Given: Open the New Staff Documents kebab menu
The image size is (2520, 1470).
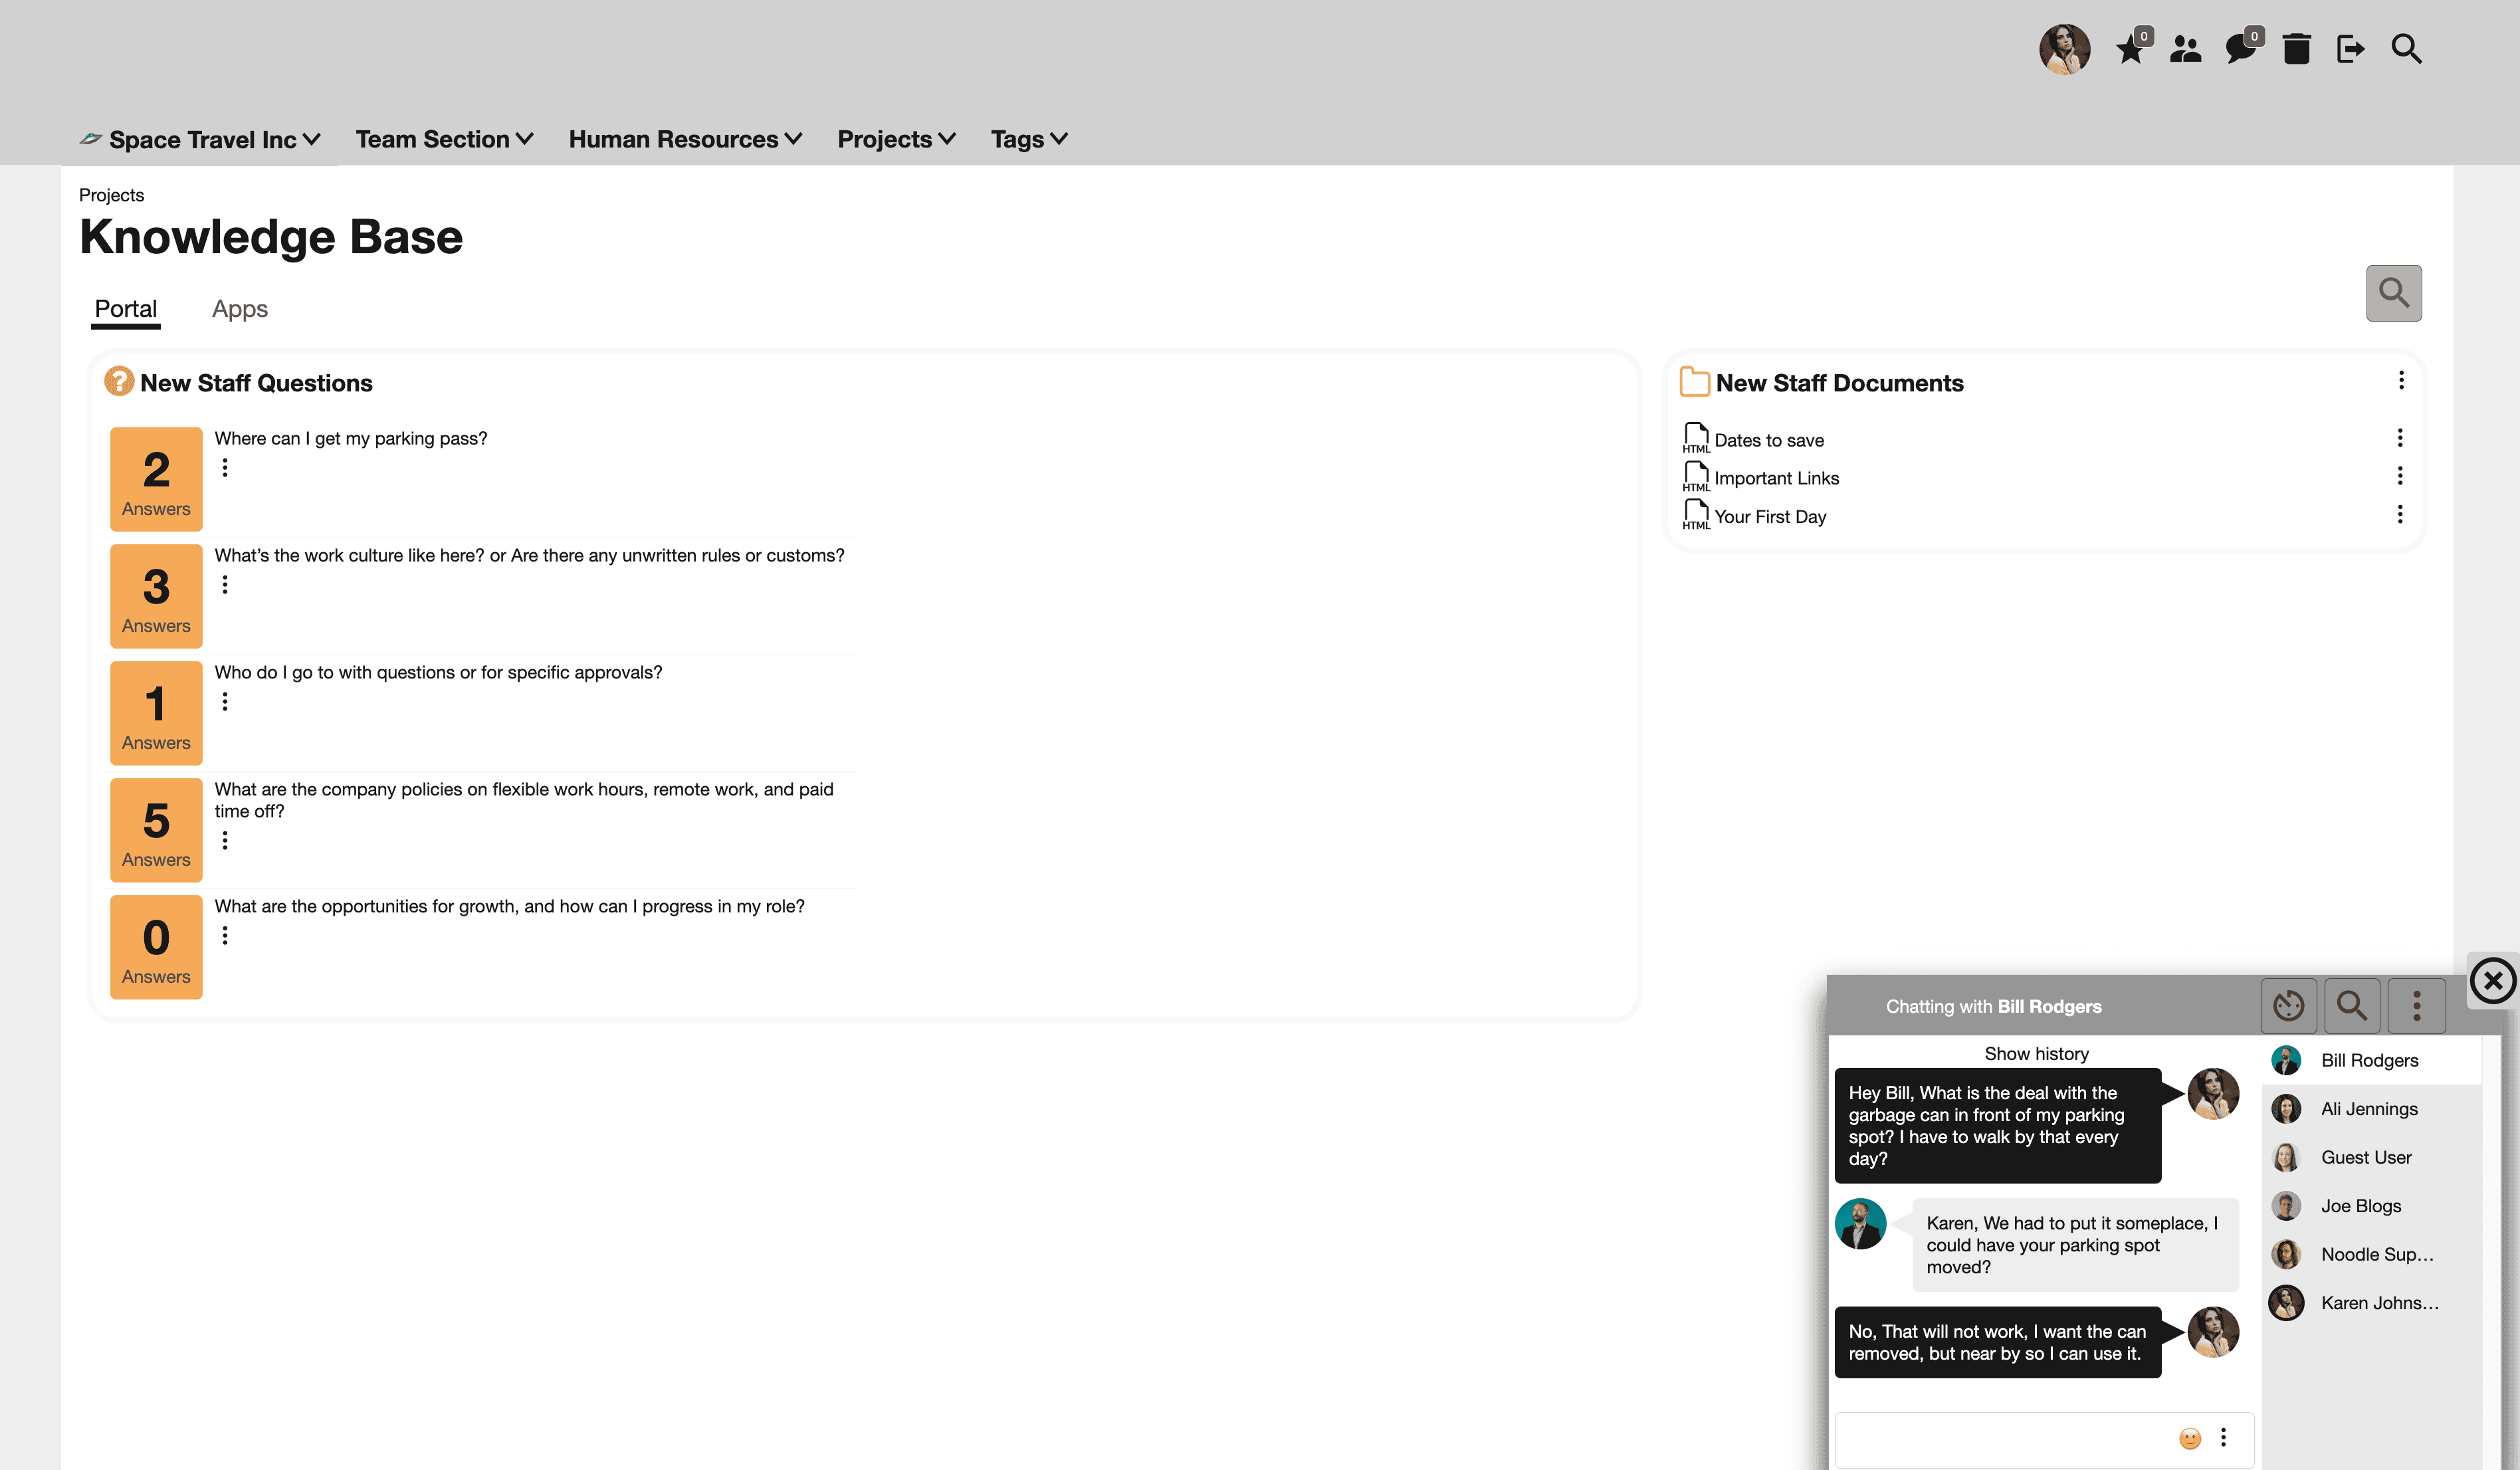Looking at the screenshot, I should (2400, 381).
